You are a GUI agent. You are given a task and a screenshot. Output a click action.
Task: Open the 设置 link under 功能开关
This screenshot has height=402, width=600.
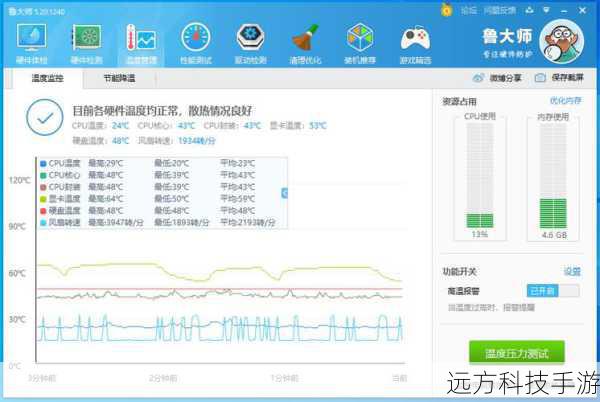pyautogui.click(x=572, y=272)
